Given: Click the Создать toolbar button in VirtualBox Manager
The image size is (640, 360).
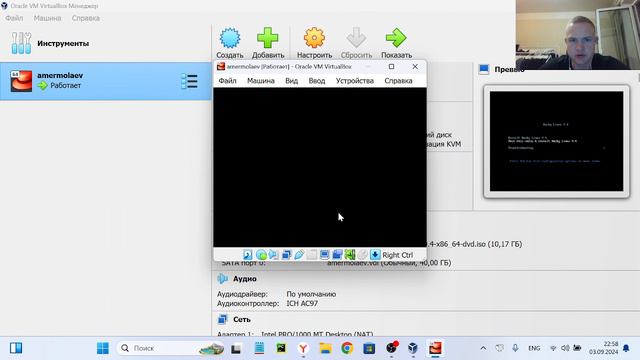Looking at the screenshot, I should pos(230,43).
